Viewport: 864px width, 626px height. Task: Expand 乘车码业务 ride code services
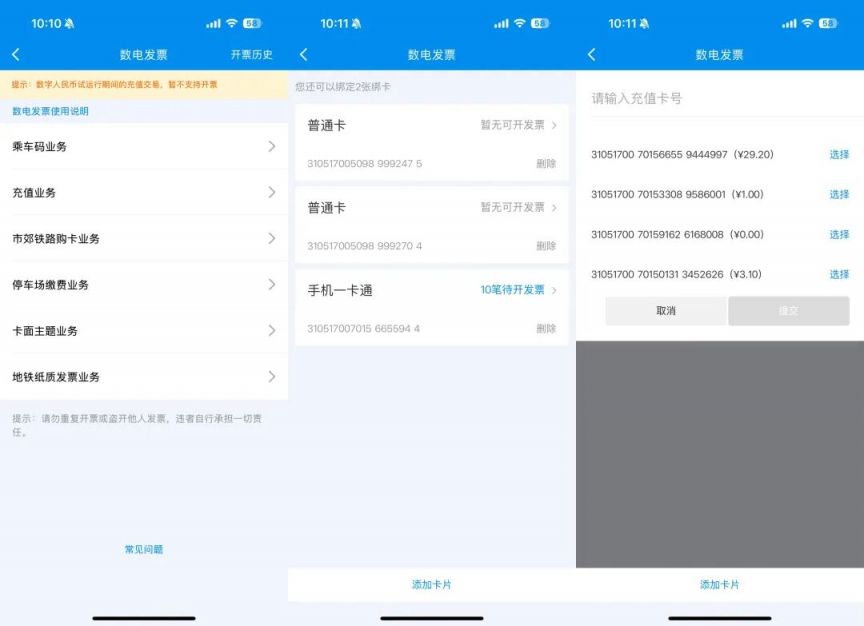(x=145, y=146)
